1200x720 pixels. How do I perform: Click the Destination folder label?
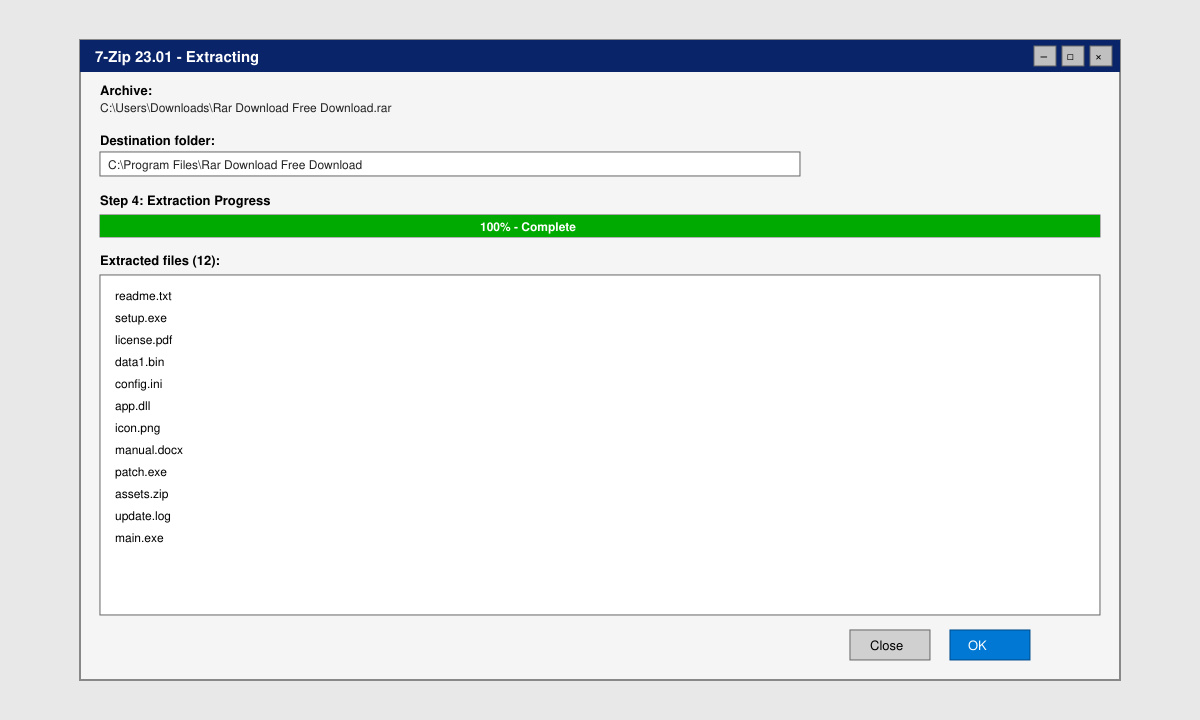coord(158,141)
